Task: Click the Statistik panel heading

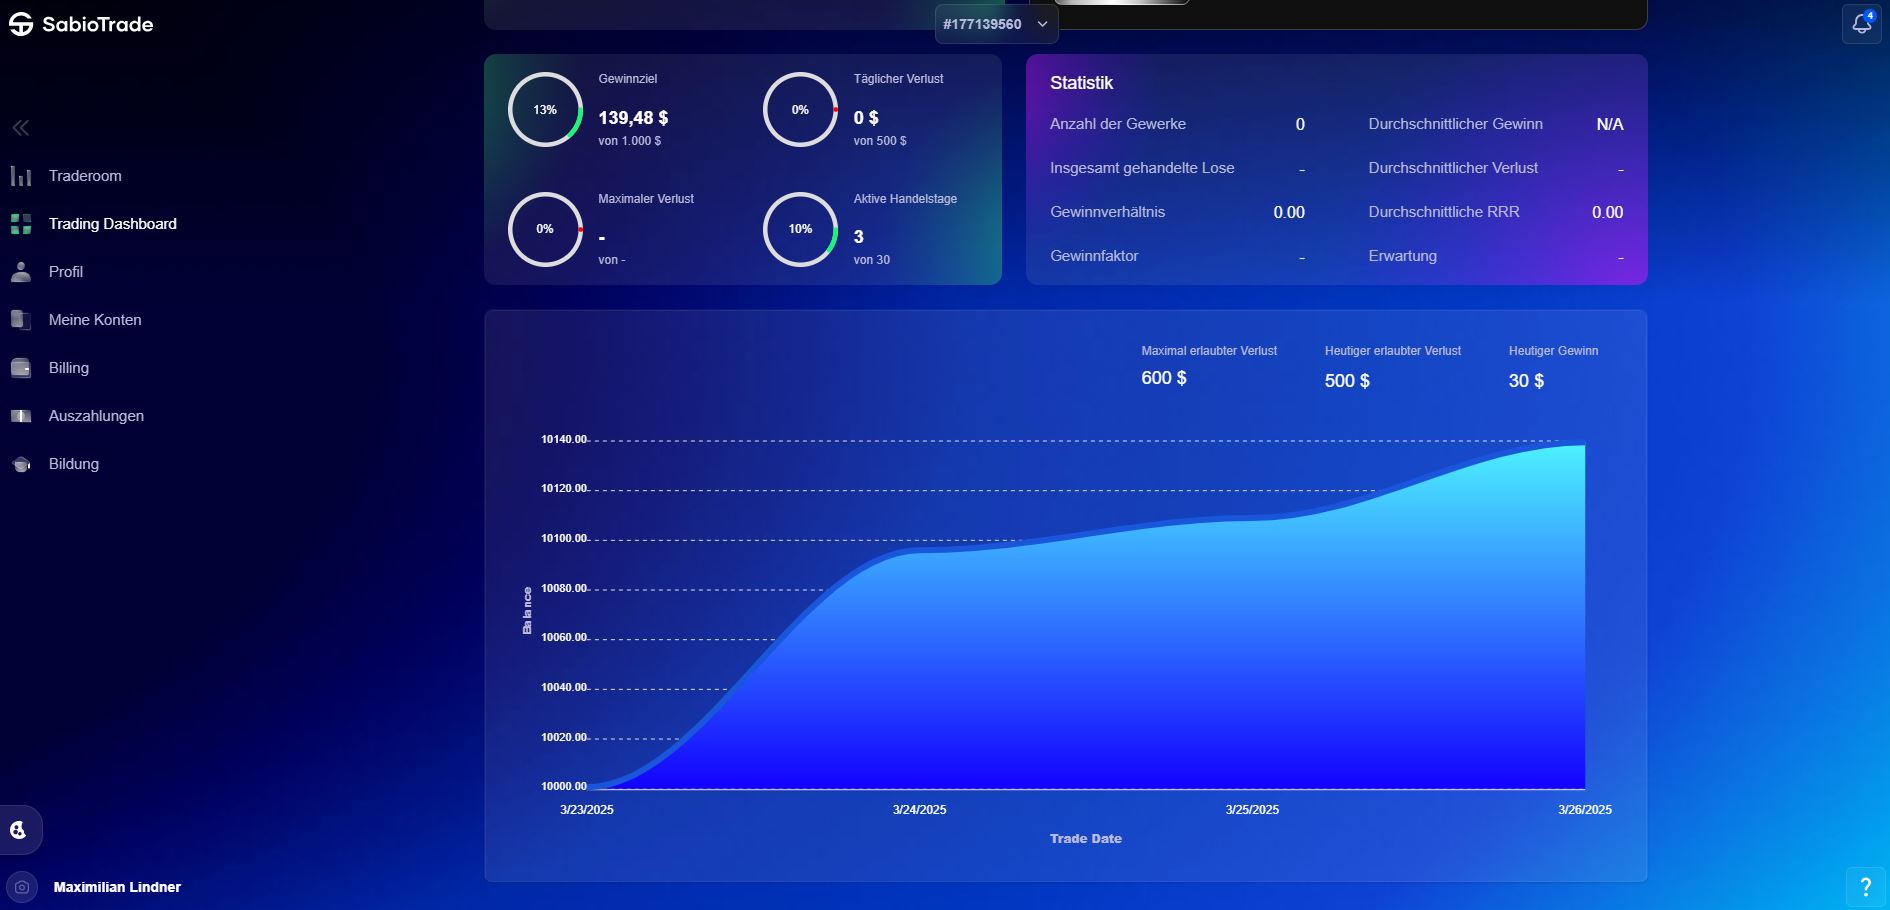Action: pyautogui.click(x=1081, y=83)
